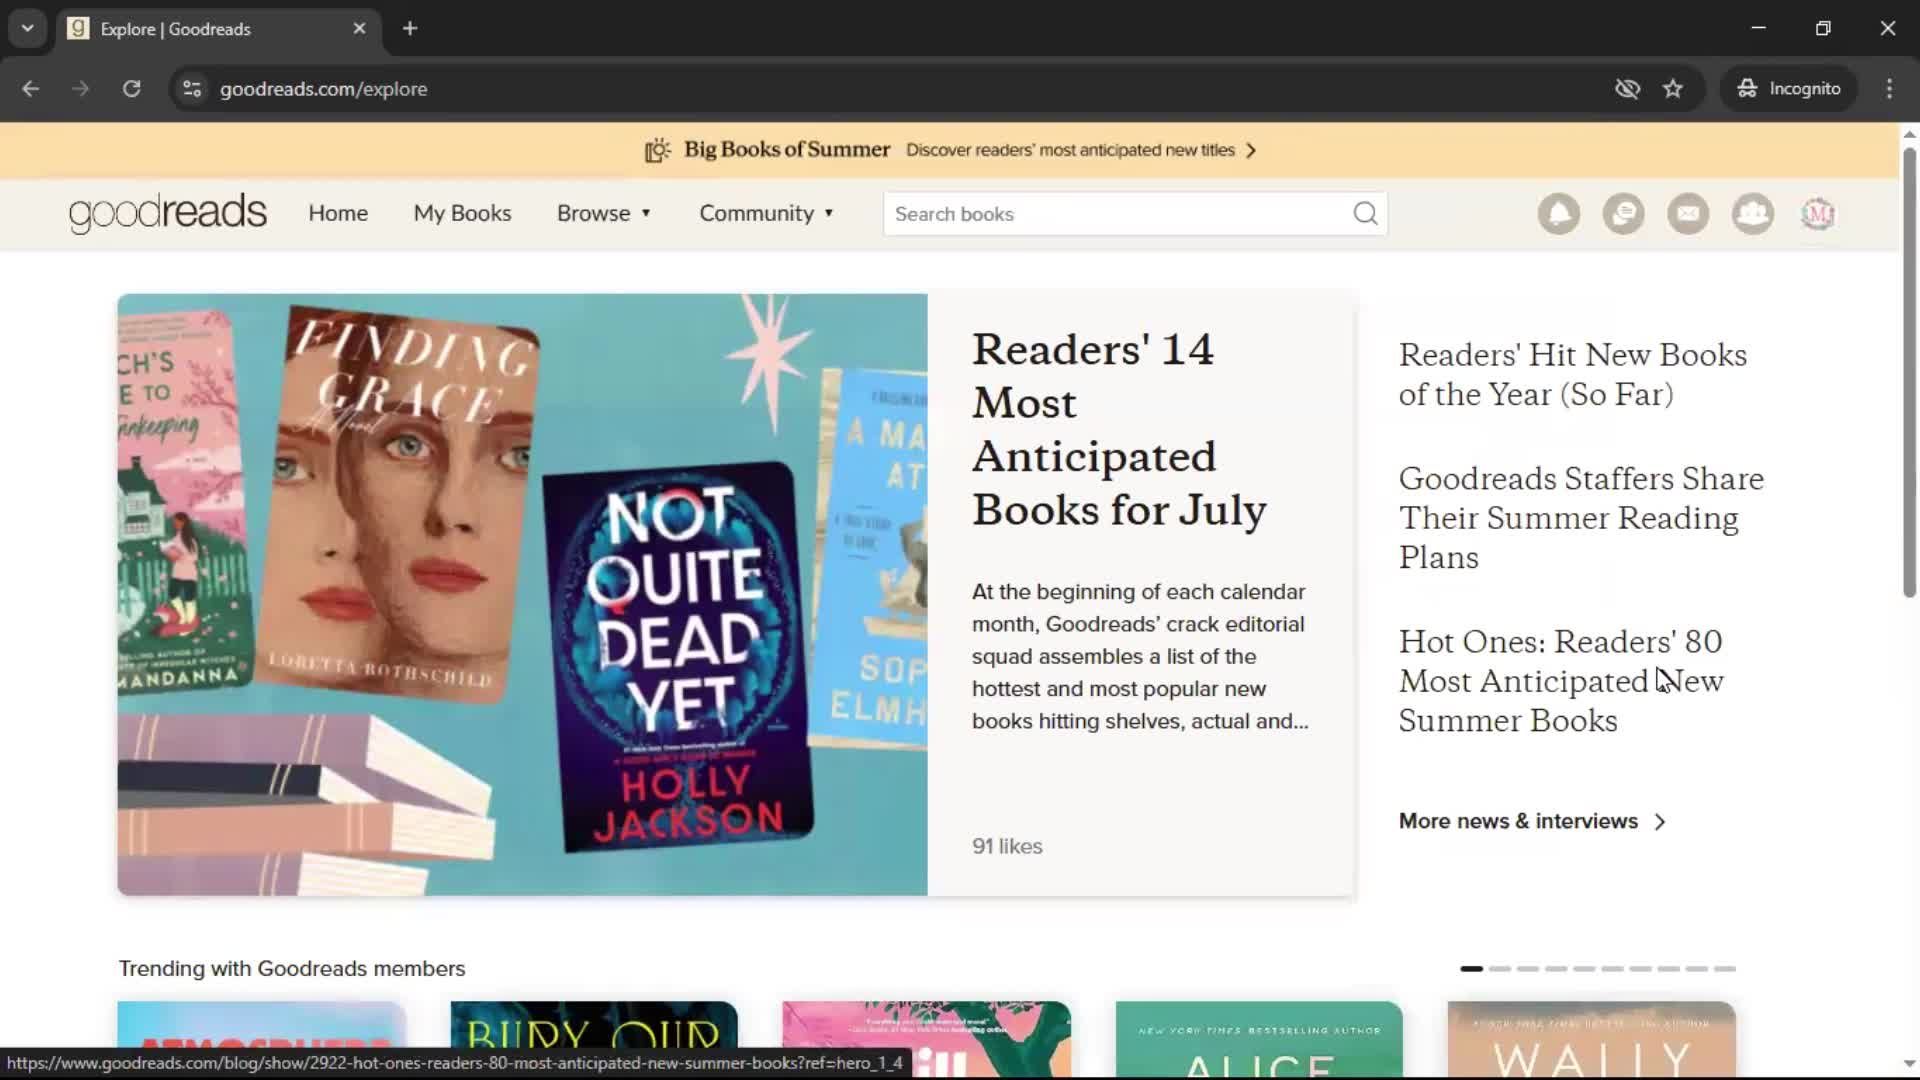Click the third-party cookies blocked eye icon
1920x1080 pixels.
pos(1627,89)
